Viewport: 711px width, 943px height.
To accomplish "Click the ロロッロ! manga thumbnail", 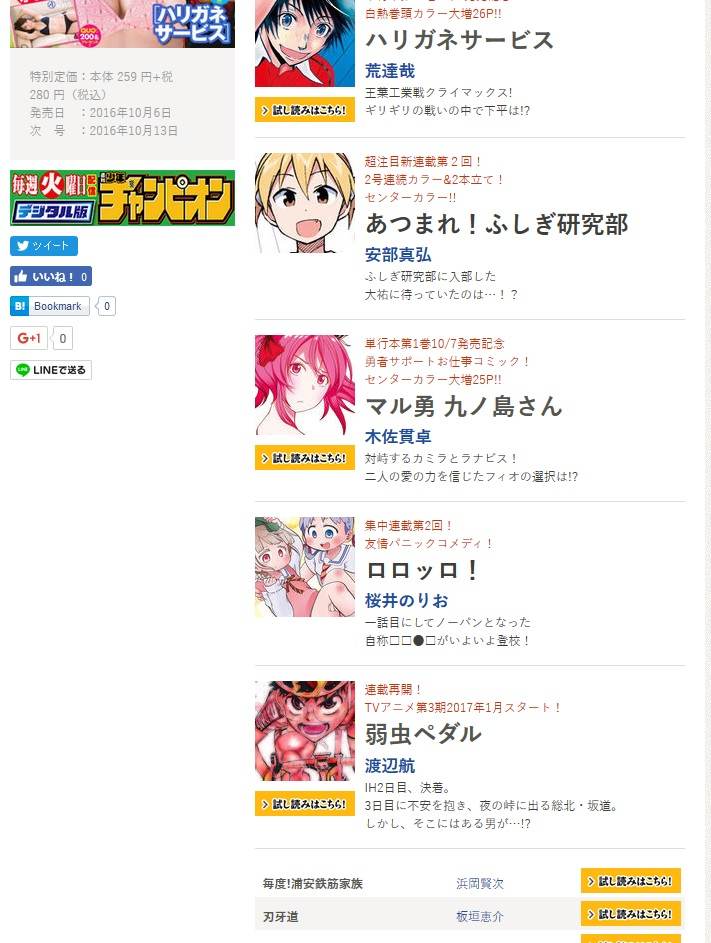I will click(x=305, y=567).
